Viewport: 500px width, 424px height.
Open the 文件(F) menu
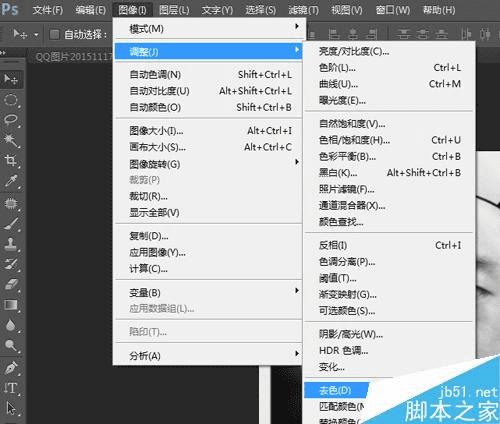point(48,10)
